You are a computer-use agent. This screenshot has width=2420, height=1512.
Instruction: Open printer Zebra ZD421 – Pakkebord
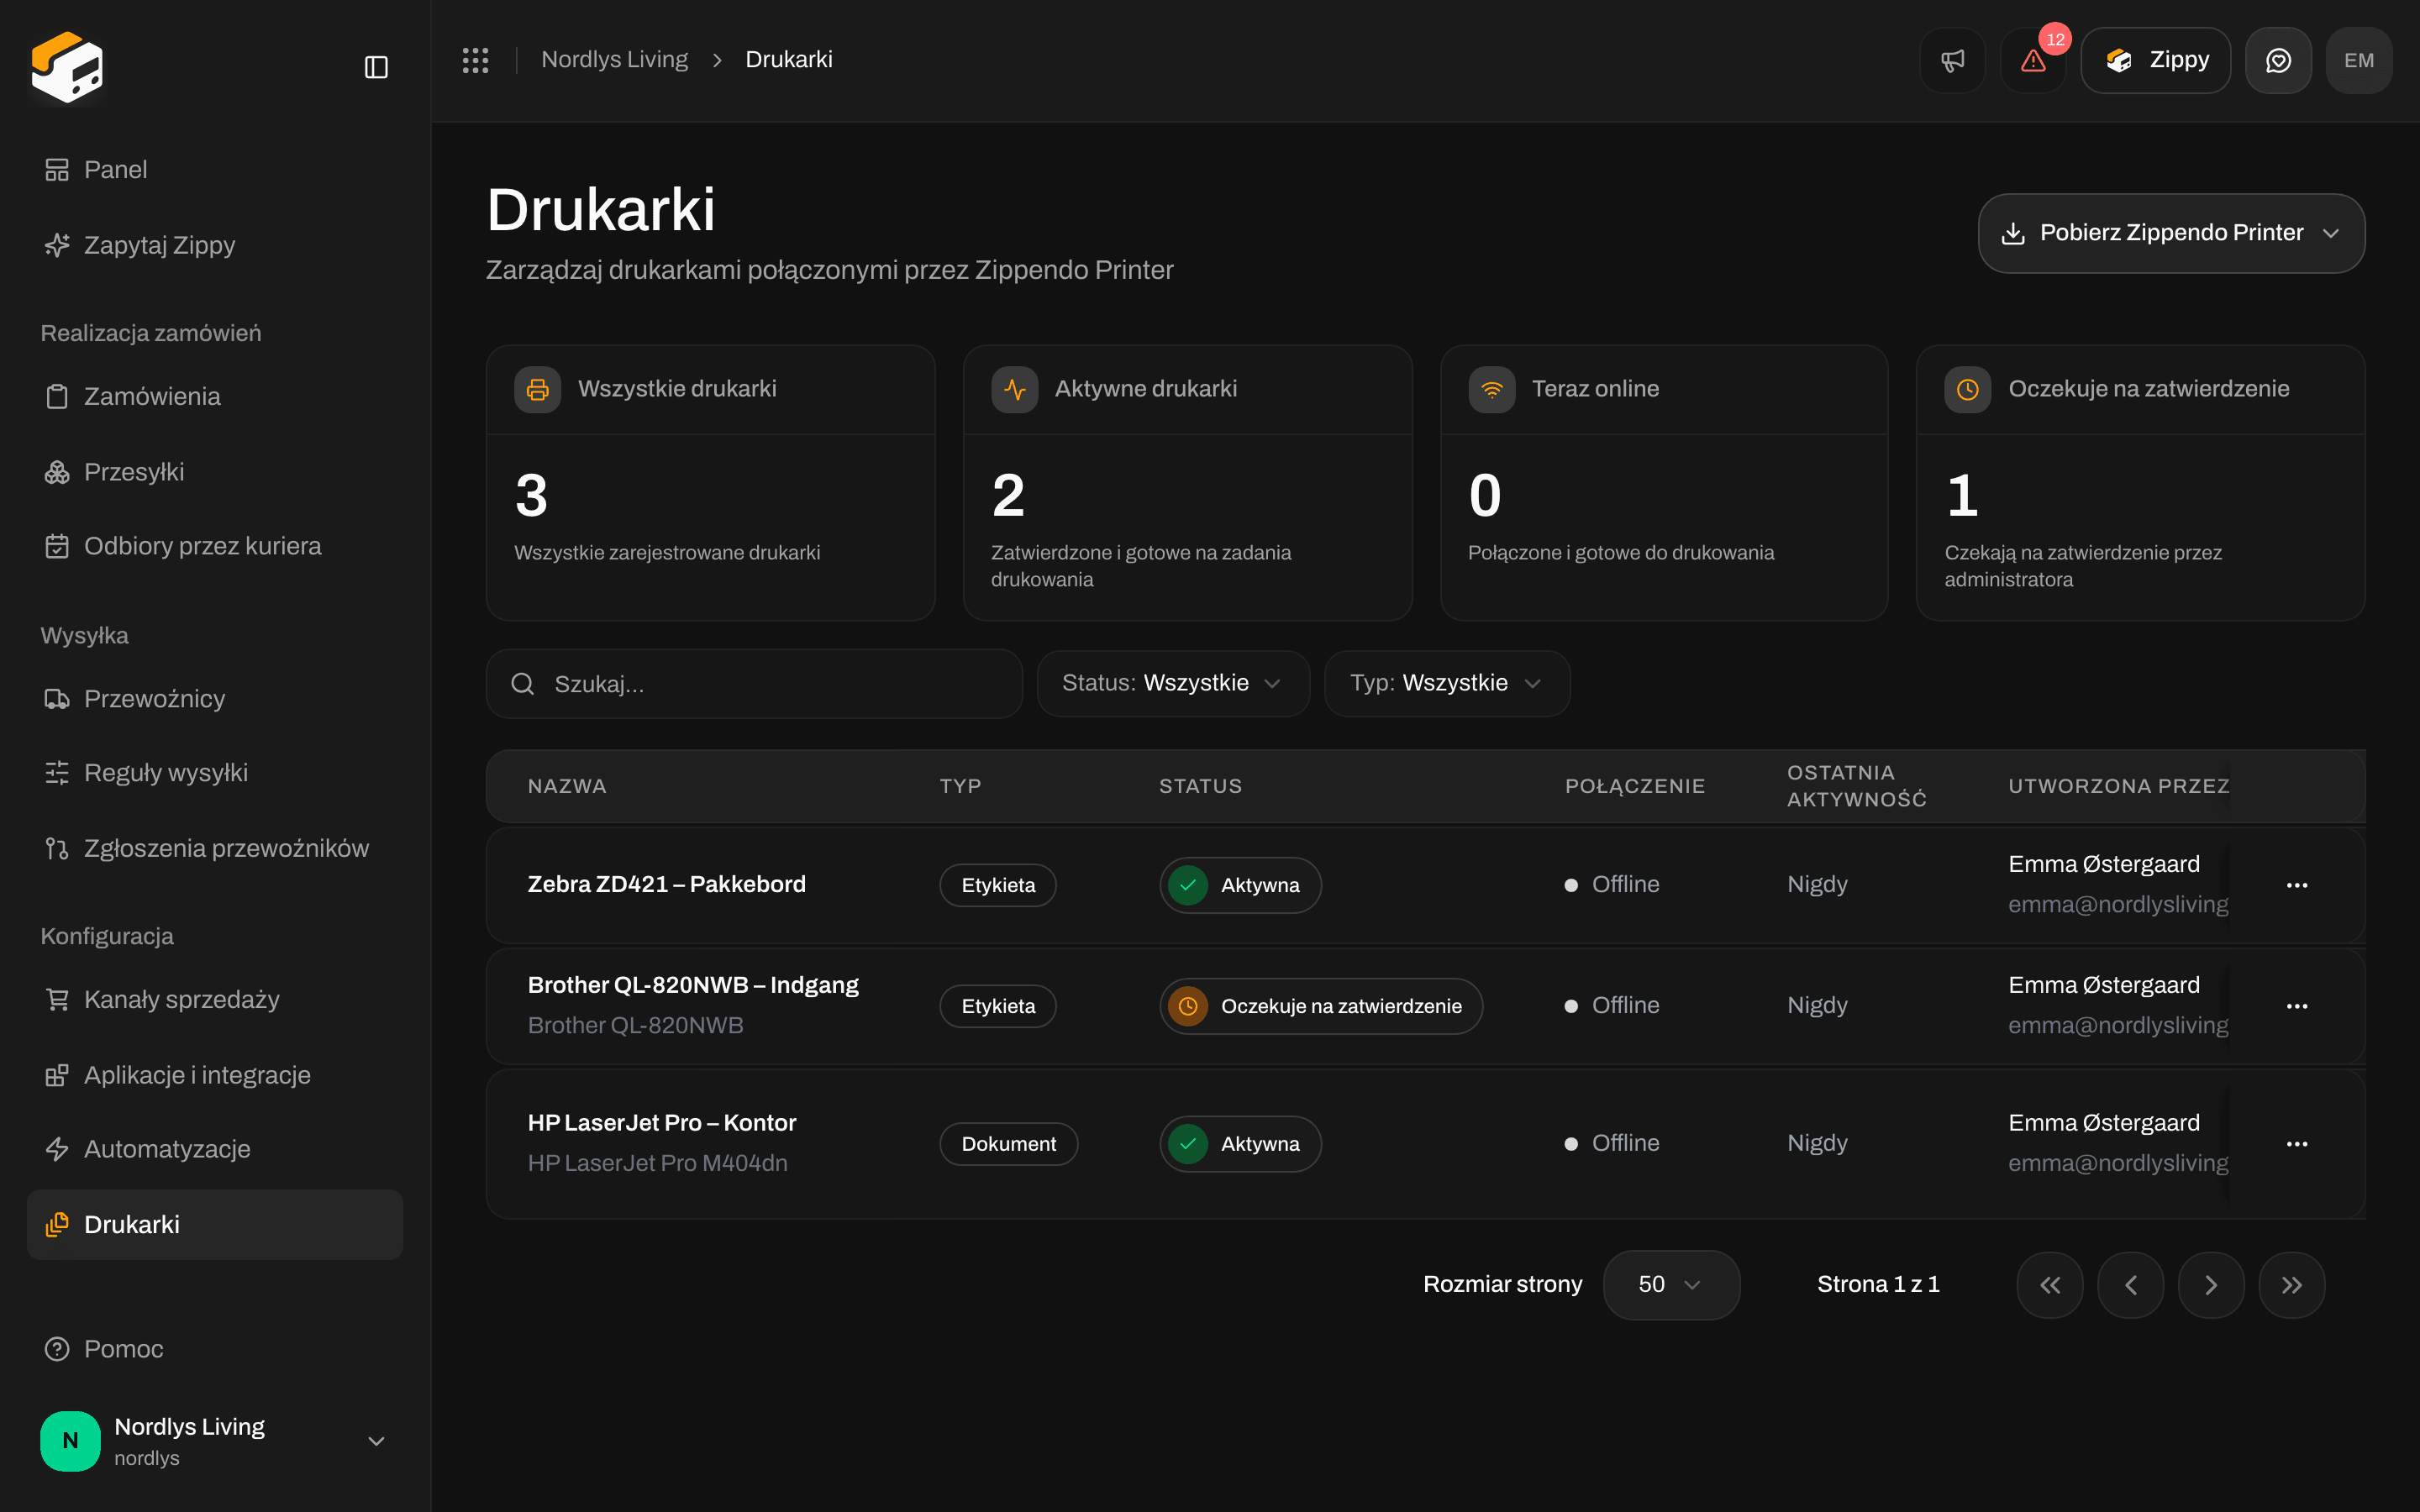click(666, 885)
